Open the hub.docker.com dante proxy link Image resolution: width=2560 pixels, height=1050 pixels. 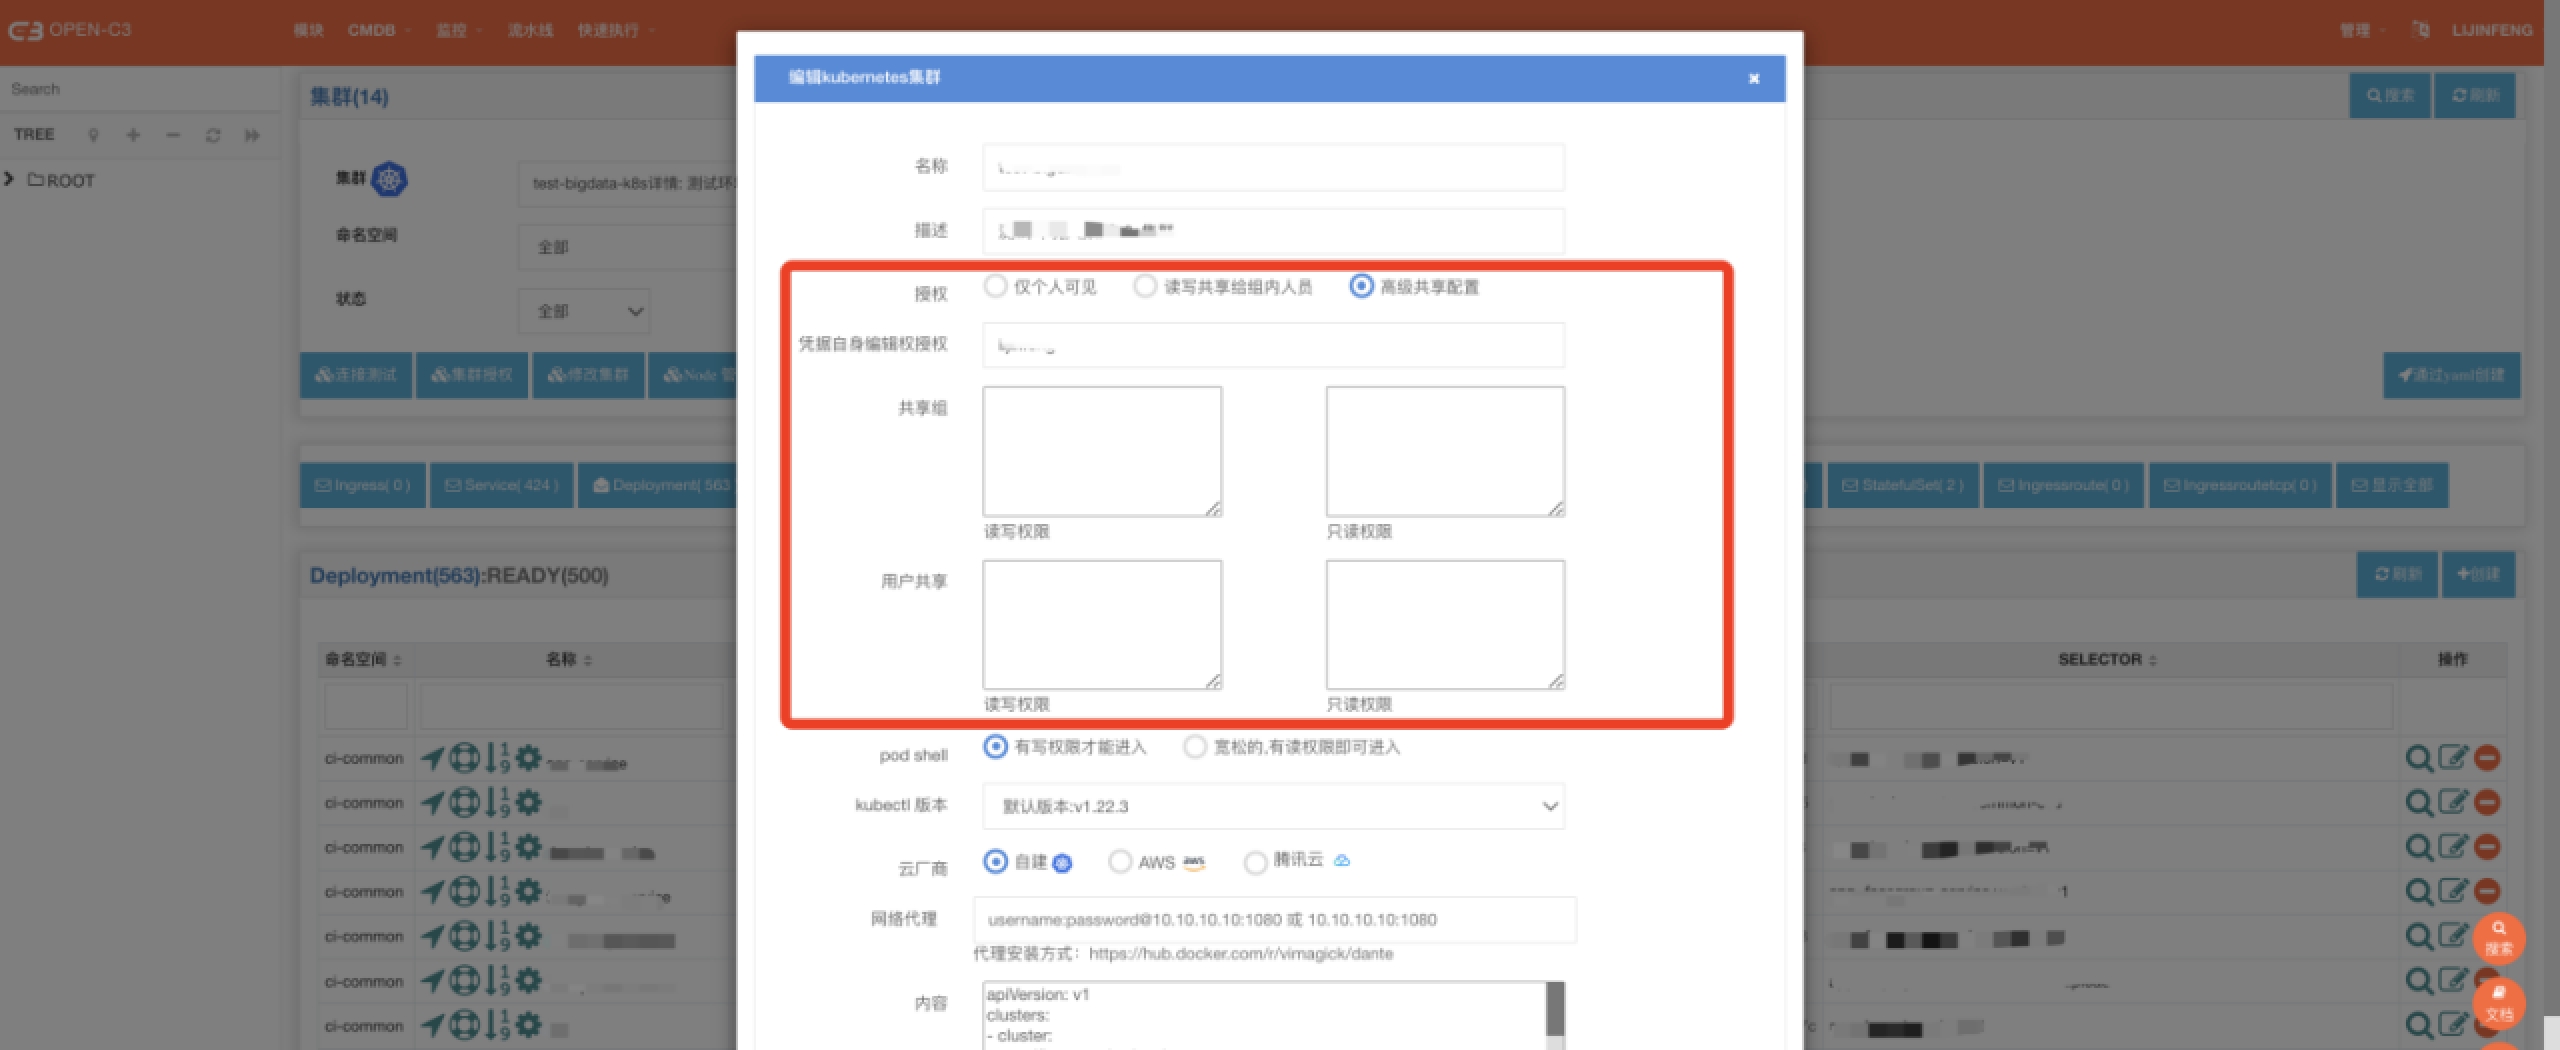pyautogui.click(x=1240, y=953)
